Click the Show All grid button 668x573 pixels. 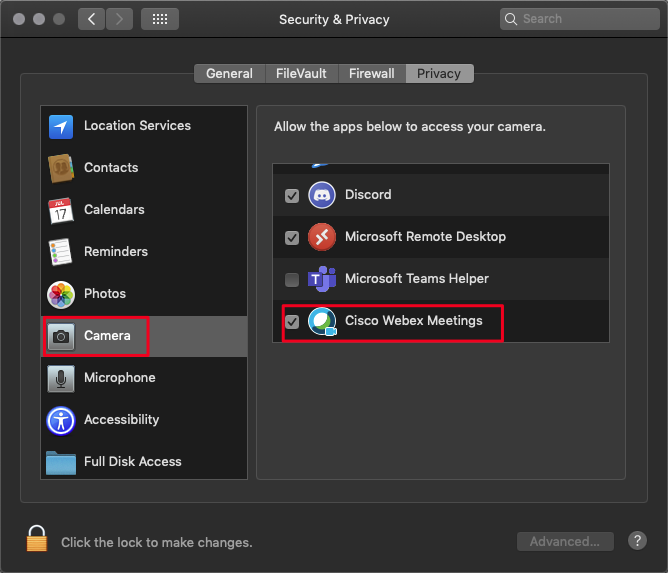tap(160, 19)
